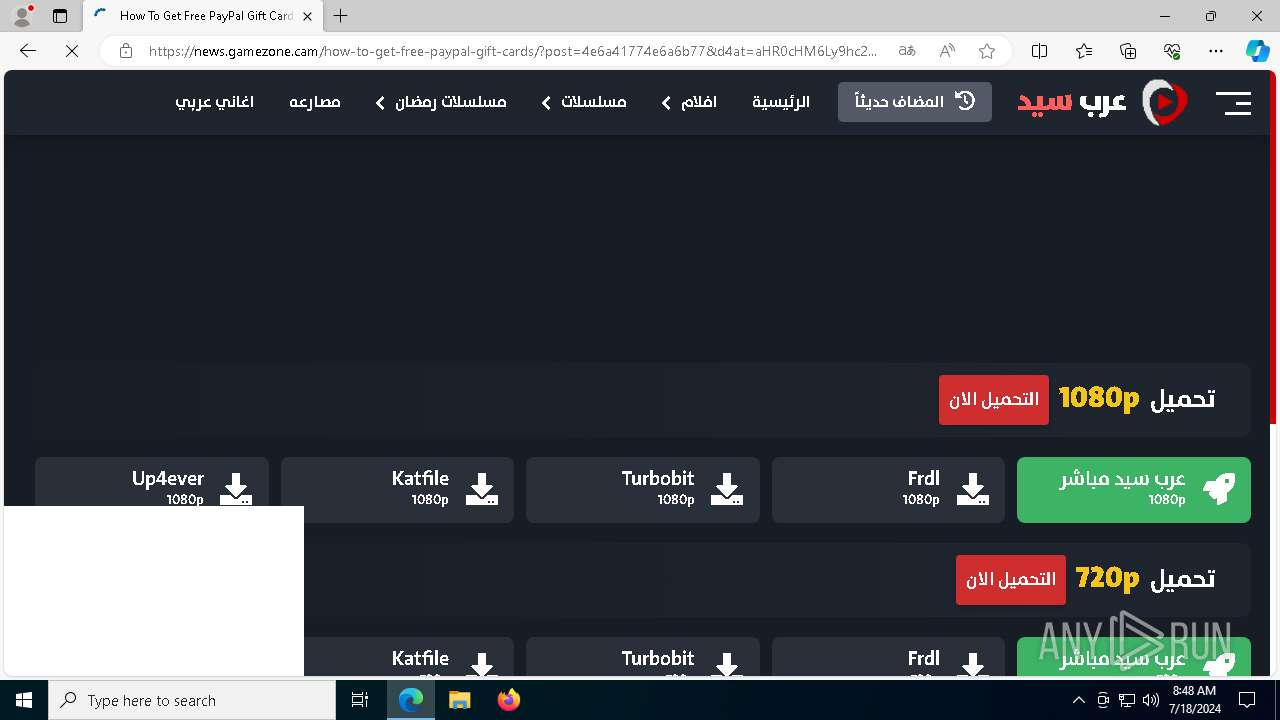Open the network tray icon
This screenshot has width=1280, height=720.
(1126, 700)
